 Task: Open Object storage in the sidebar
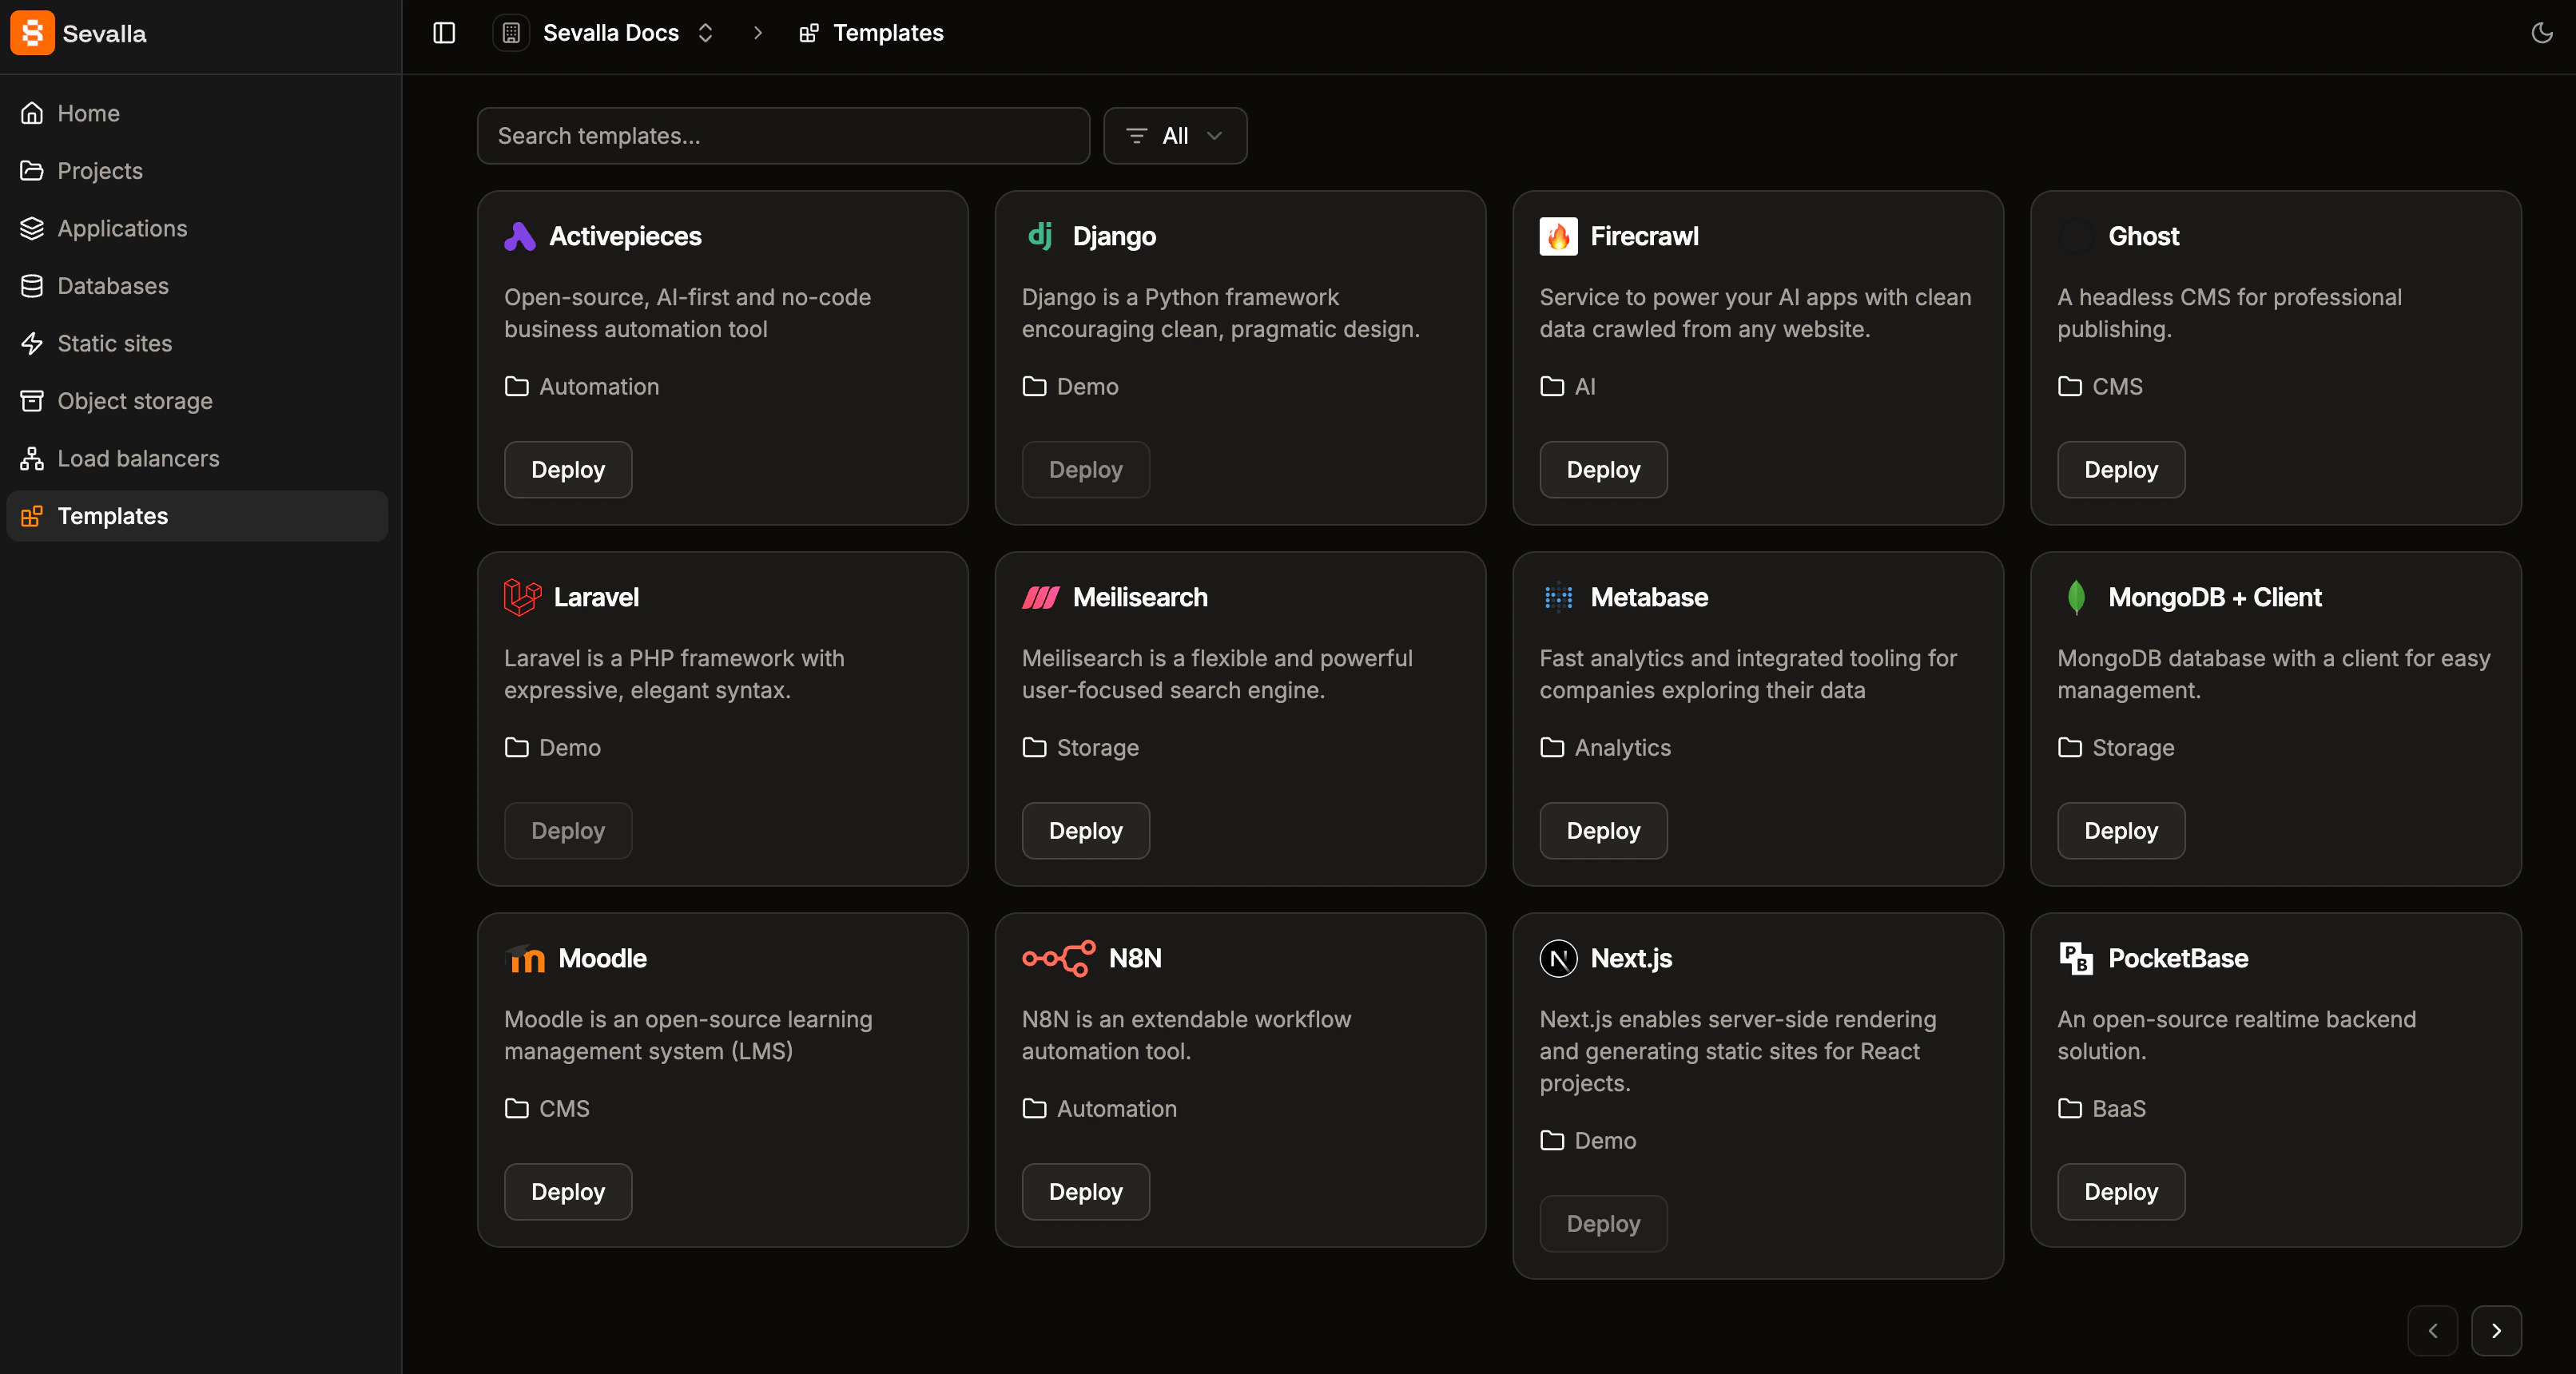point(197,401)
